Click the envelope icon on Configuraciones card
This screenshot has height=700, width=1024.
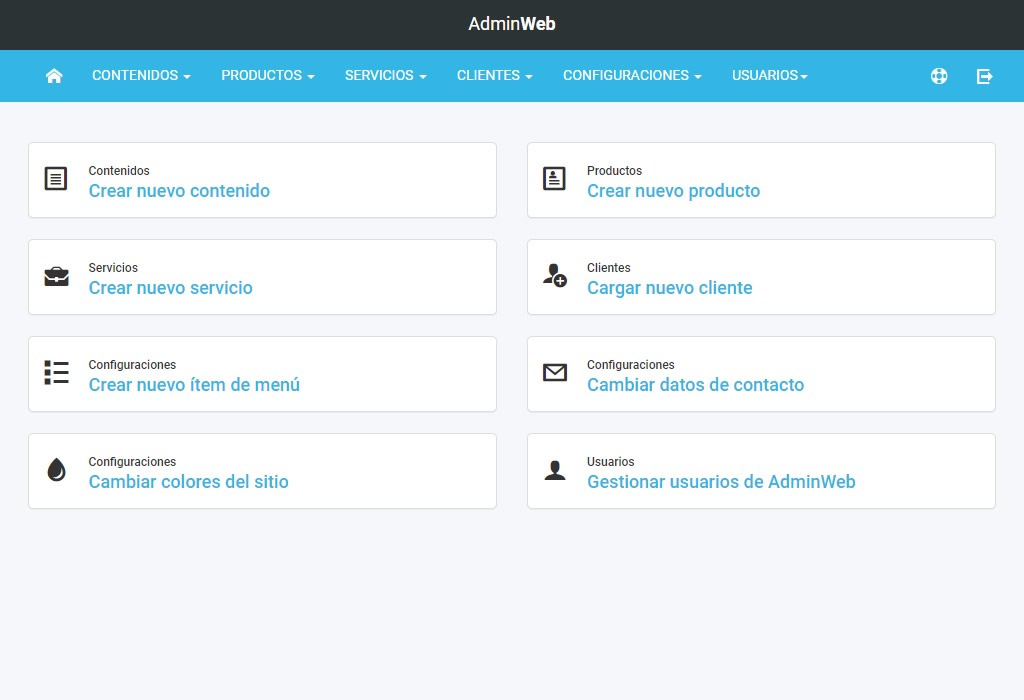[x=554, y=373]
